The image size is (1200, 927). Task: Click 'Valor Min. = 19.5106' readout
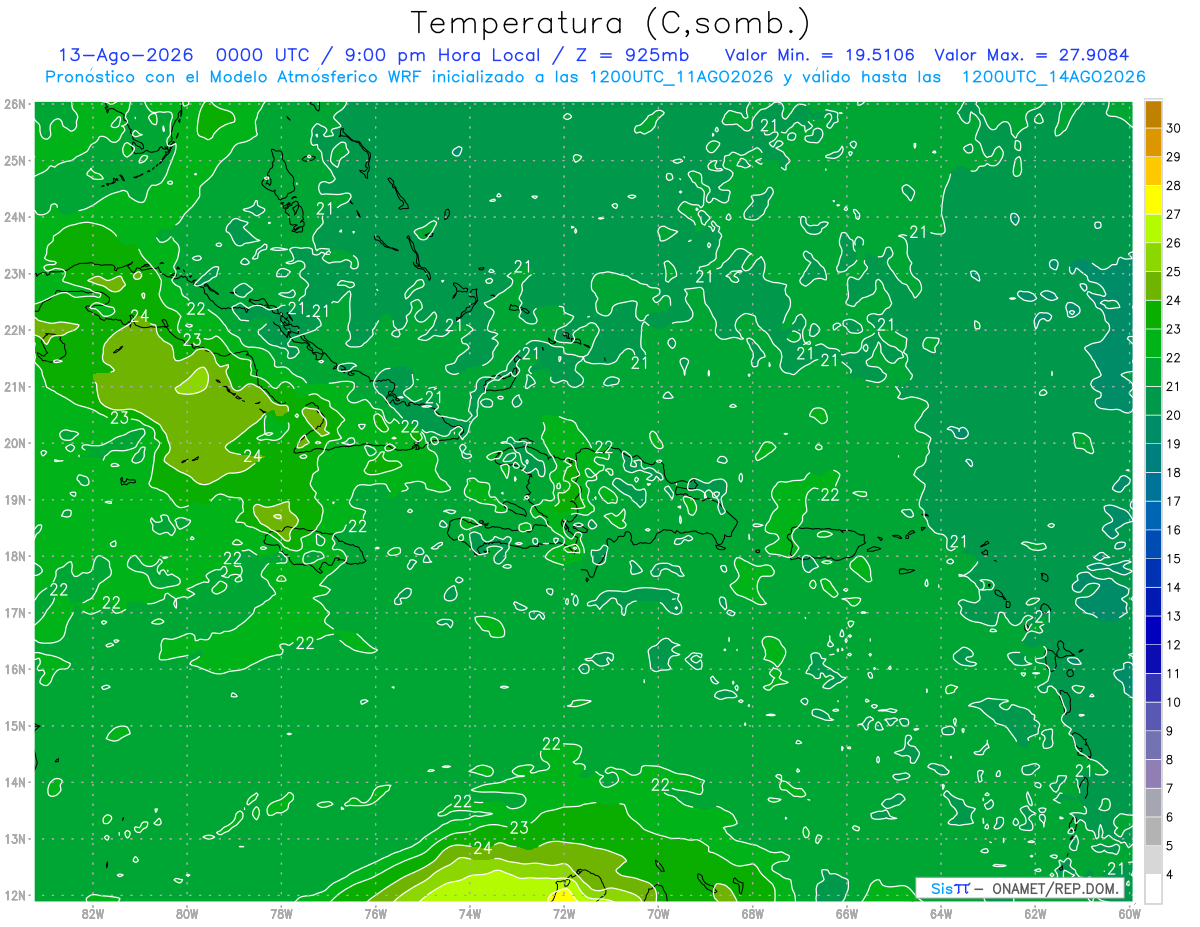[x=819, y=56]
